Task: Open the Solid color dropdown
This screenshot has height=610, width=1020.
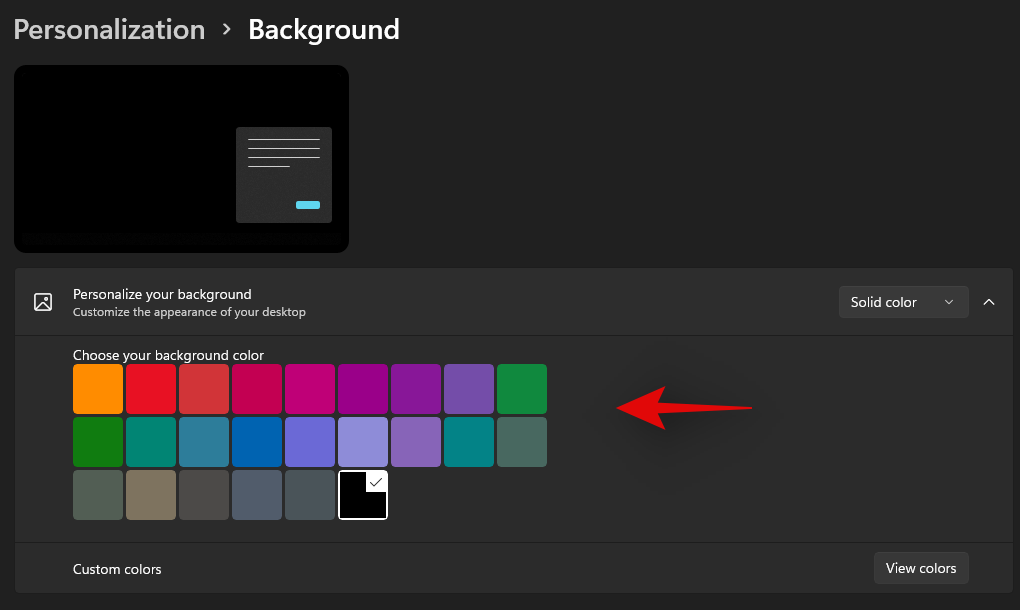Action: (x=902, y=301)
